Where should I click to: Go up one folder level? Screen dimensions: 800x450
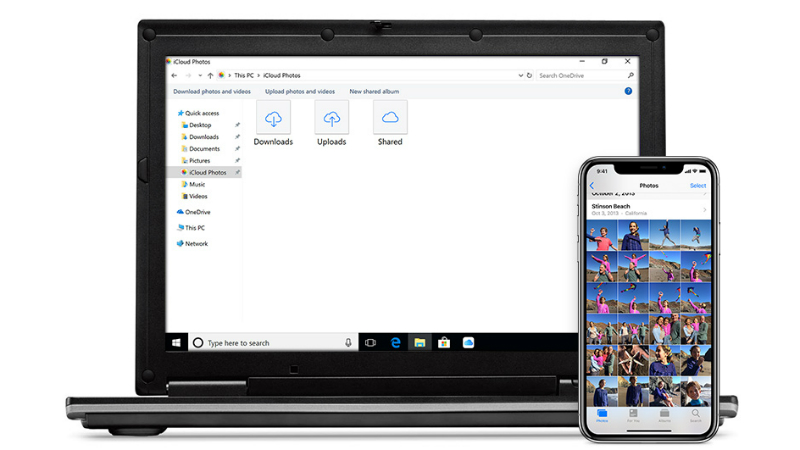pyautogui.click(x=210, y=76)
